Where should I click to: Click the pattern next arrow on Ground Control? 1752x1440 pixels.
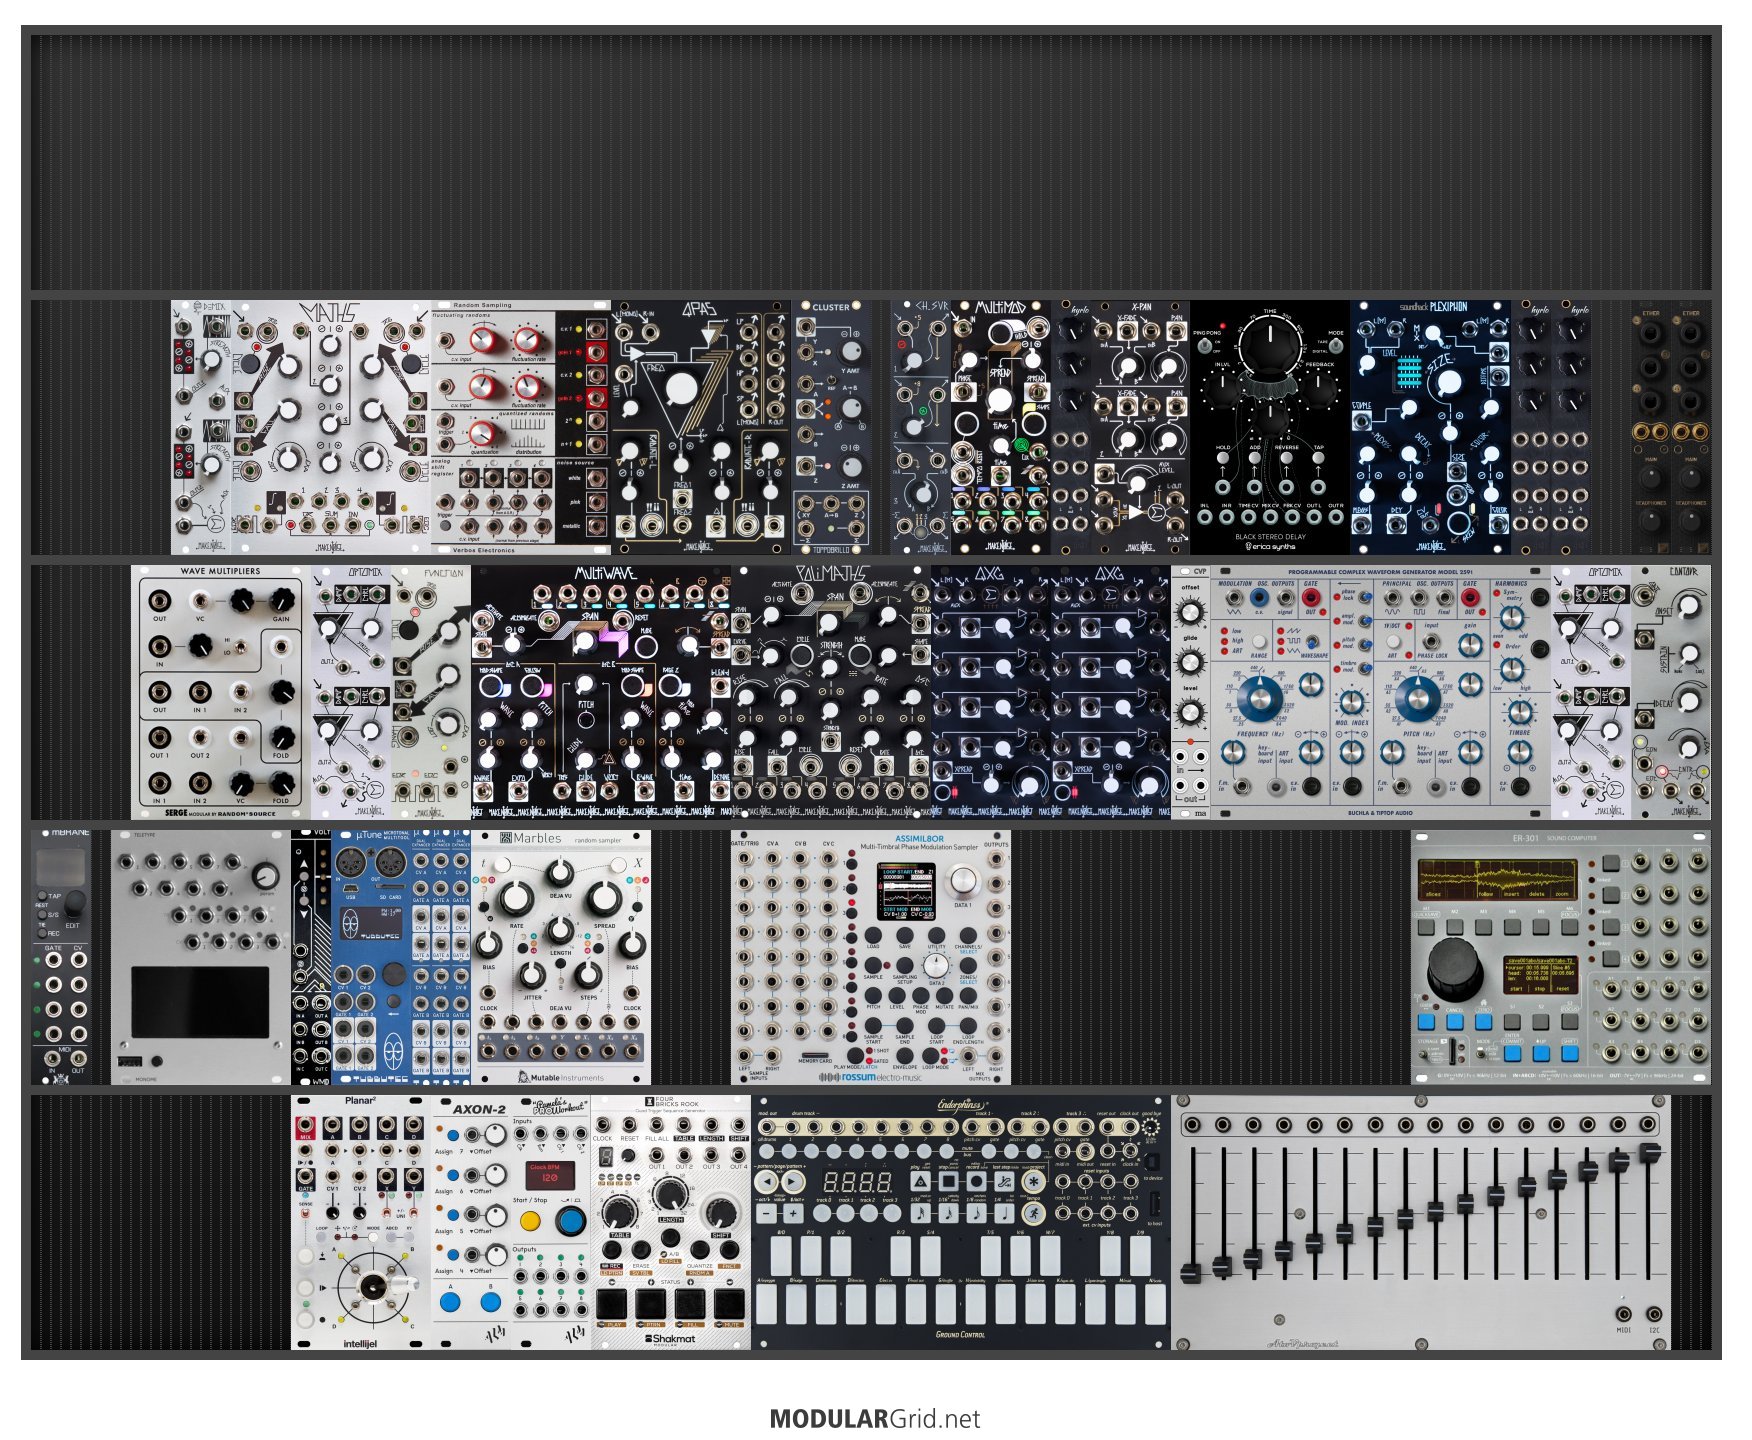(x=793, y=1181)
